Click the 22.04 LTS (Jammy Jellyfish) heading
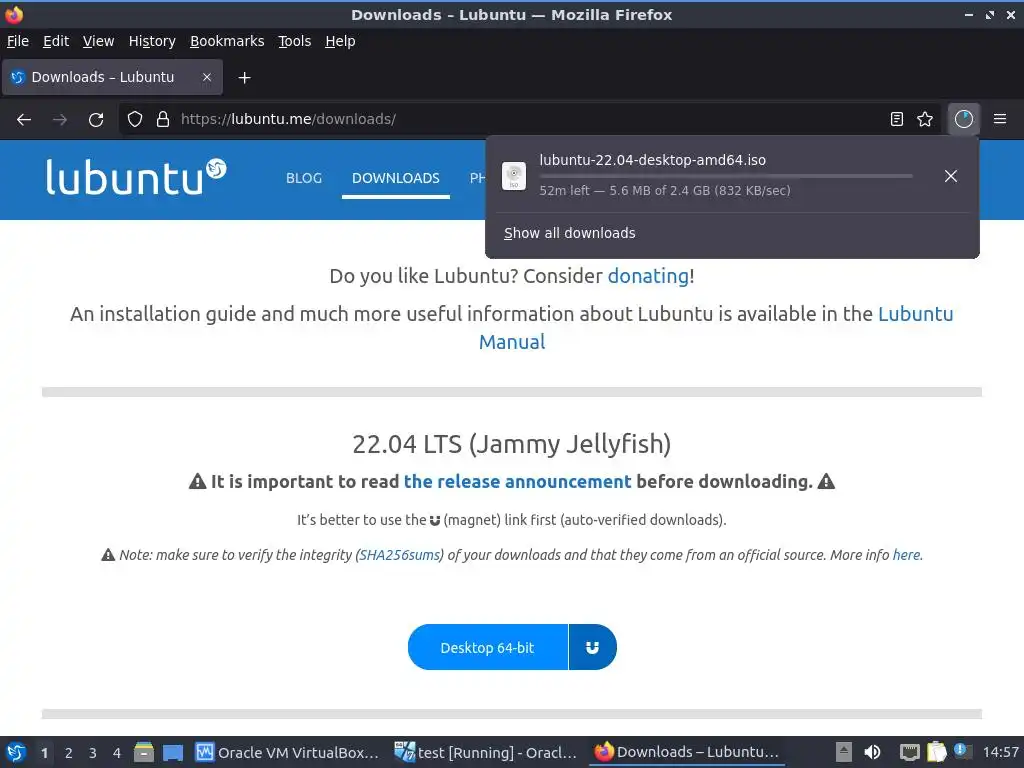 [x=511, y=444]
